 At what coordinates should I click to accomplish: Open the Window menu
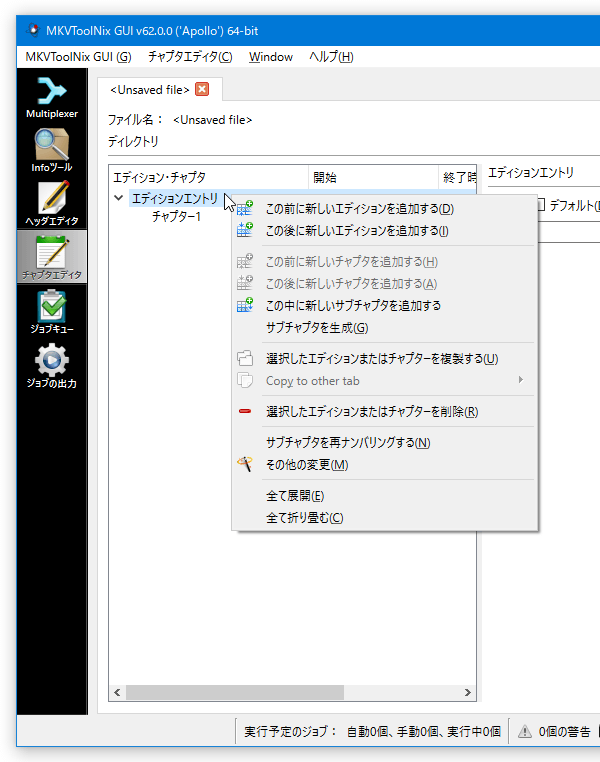(271, 57)
